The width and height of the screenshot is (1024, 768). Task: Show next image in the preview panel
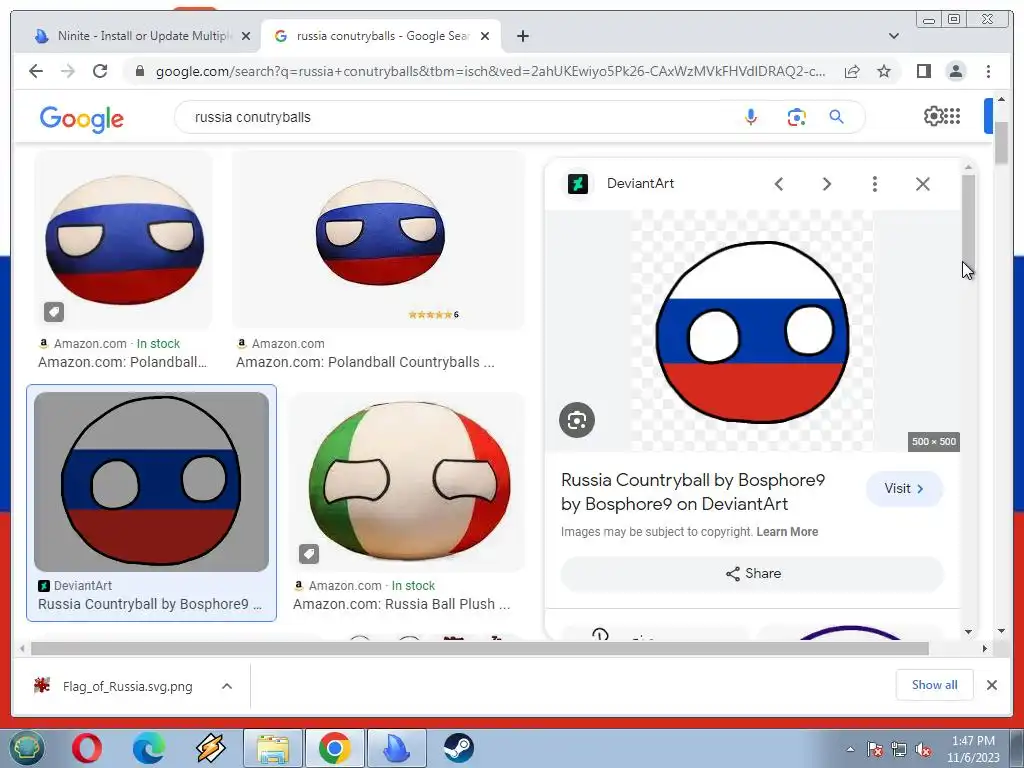coord(827,184)
